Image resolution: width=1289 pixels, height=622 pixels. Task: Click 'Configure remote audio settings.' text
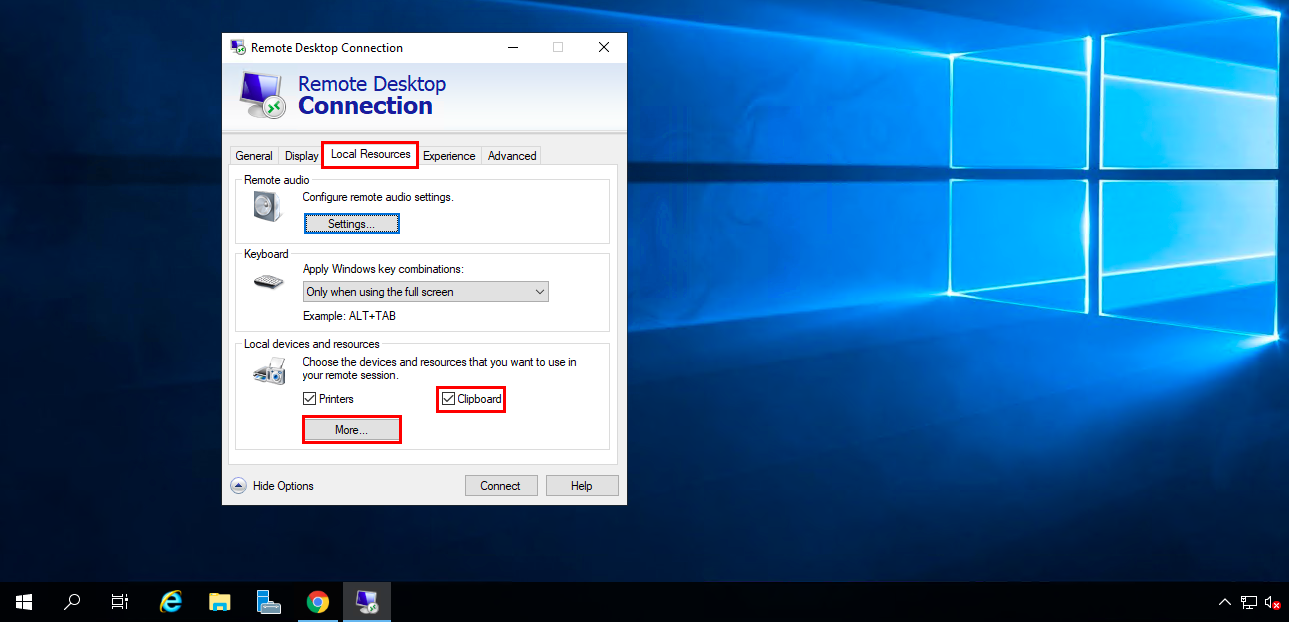378,197
